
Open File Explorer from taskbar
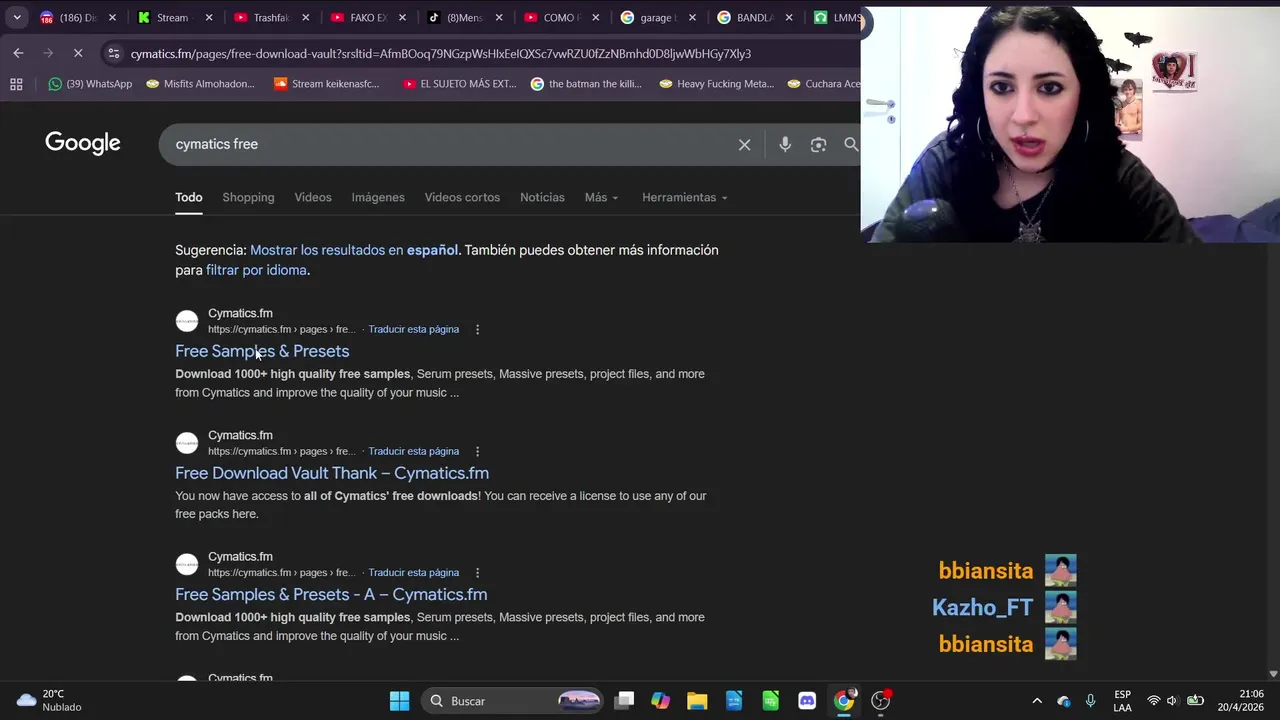coord(697,701)
